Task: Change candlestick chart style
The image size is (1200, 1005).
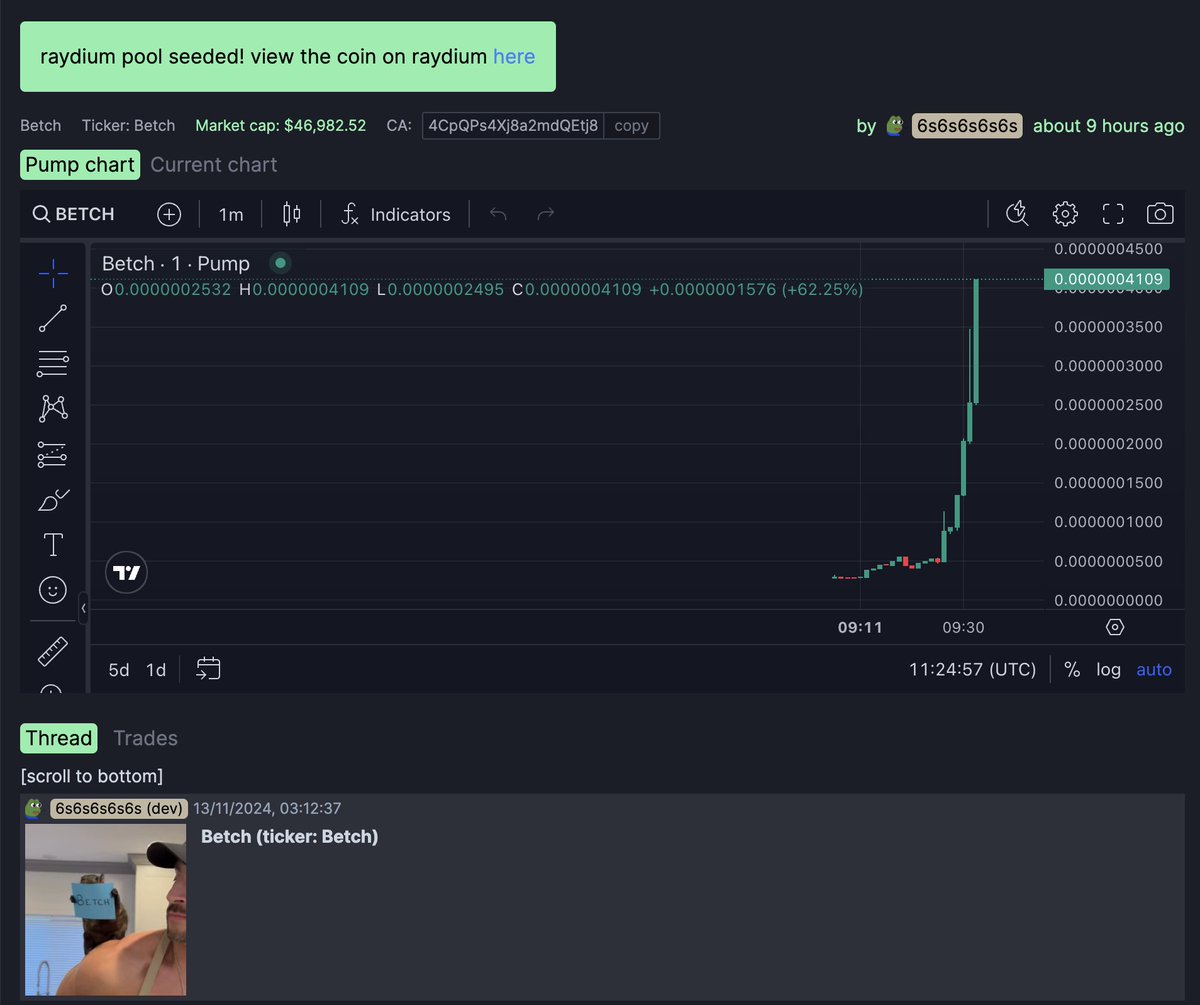Action: pyautogui.click(x=292, y=214)
